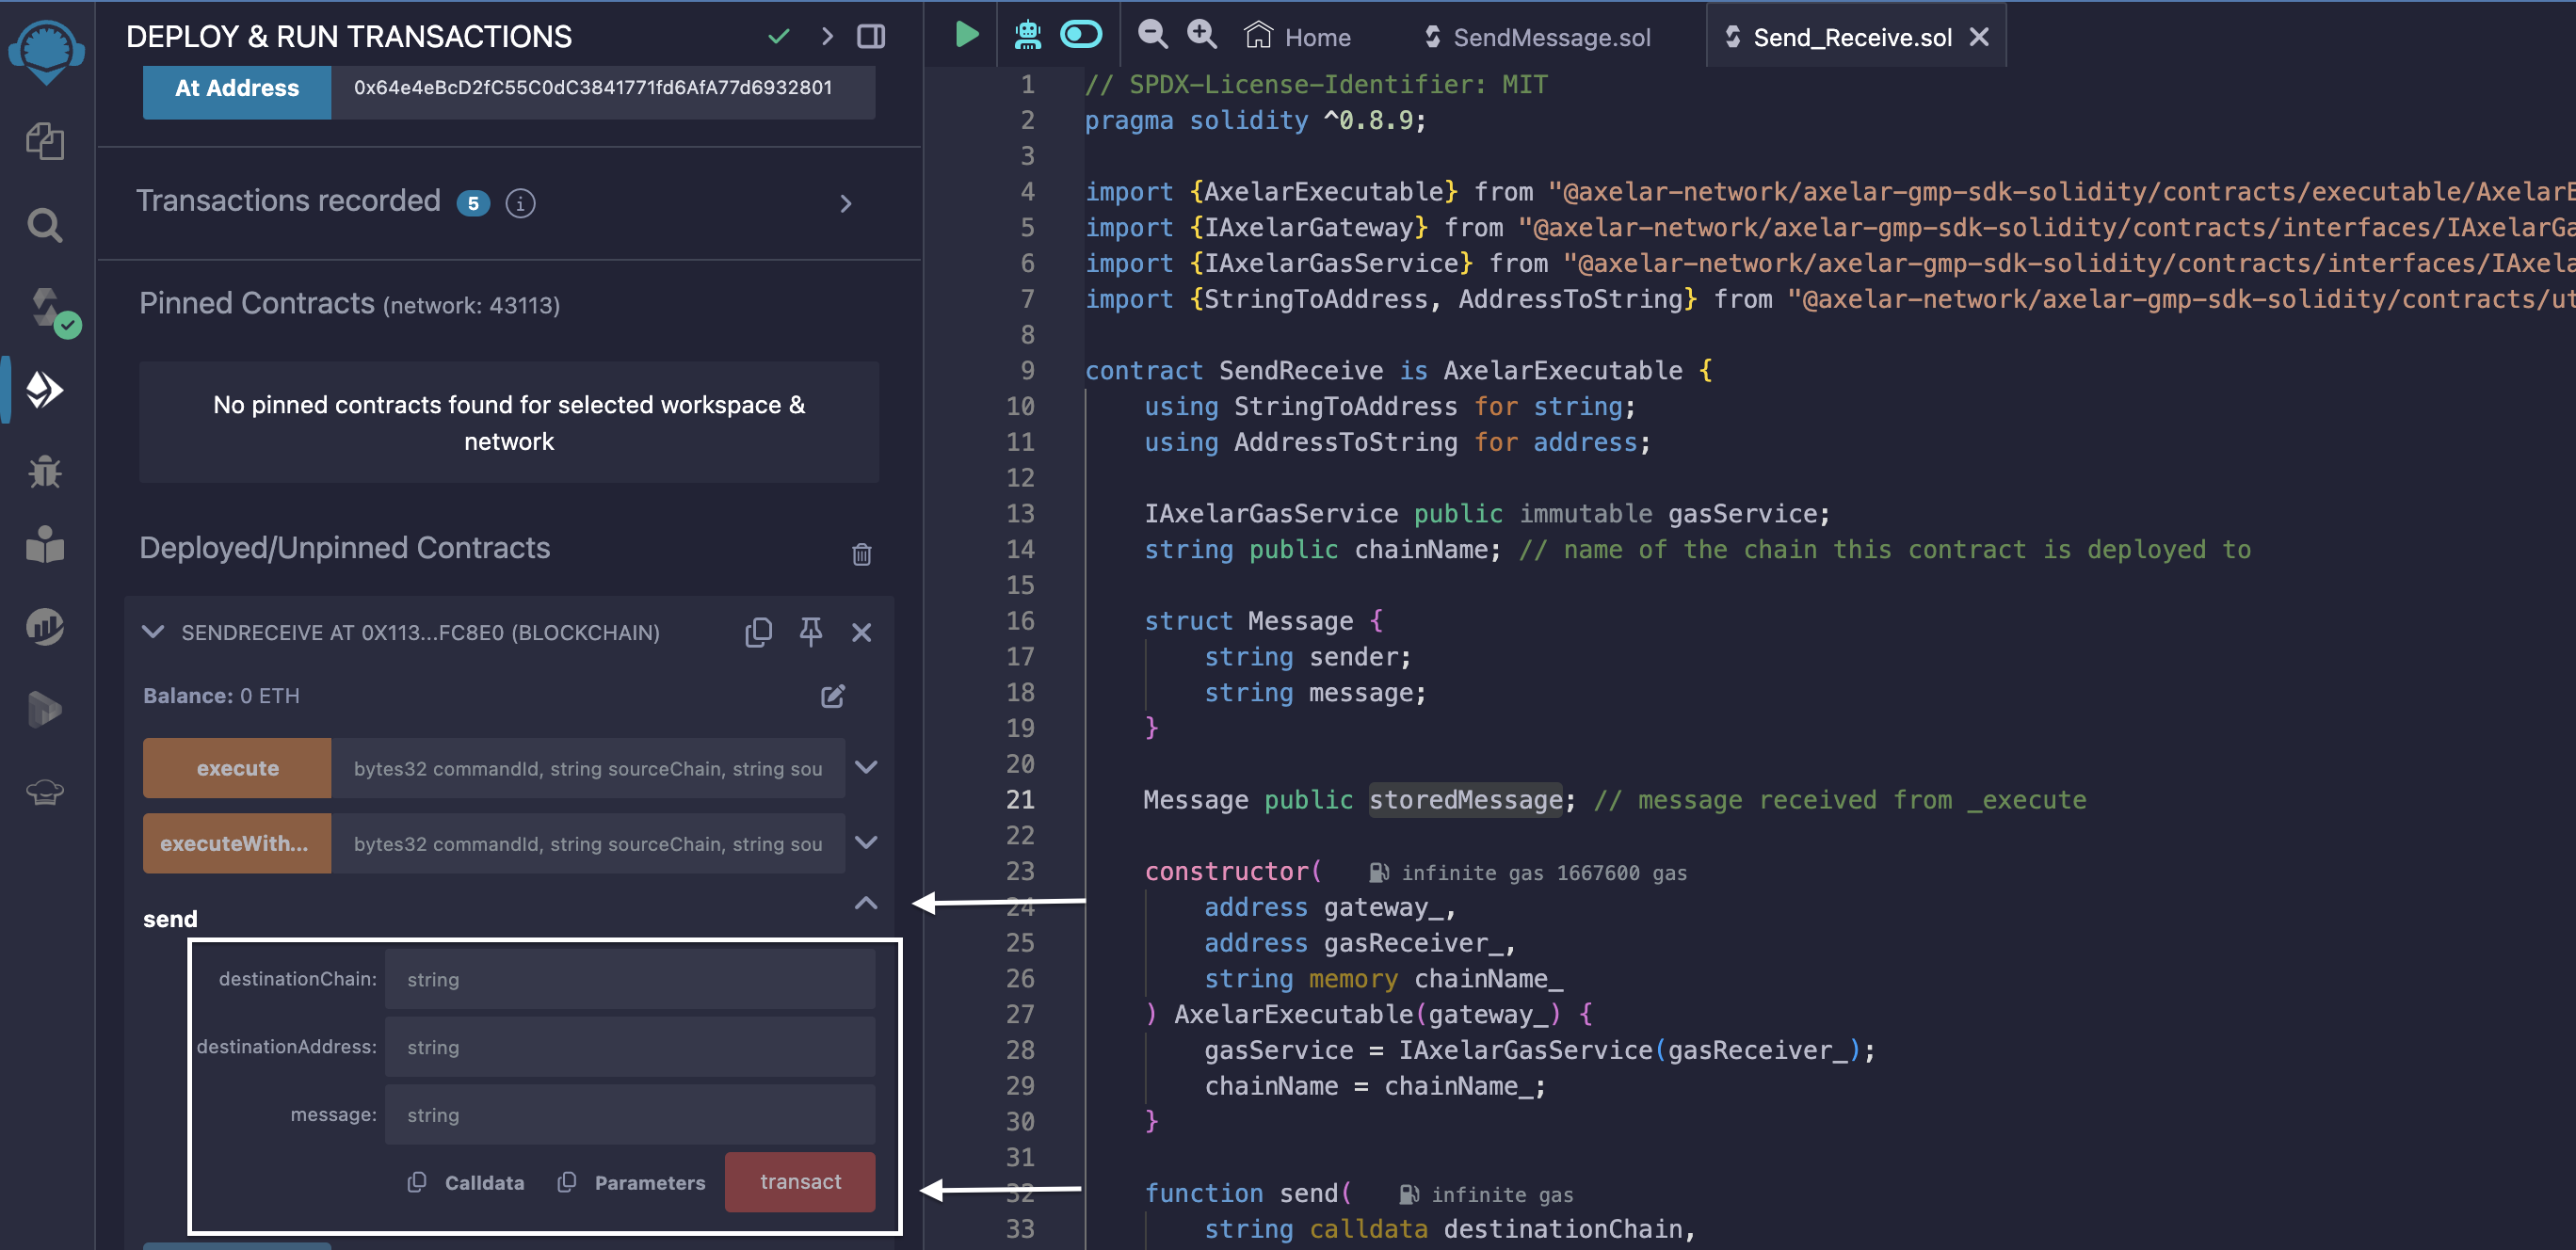Open the Home tab
The height and width of the screenshot is (1250, 2576).
1298,38
